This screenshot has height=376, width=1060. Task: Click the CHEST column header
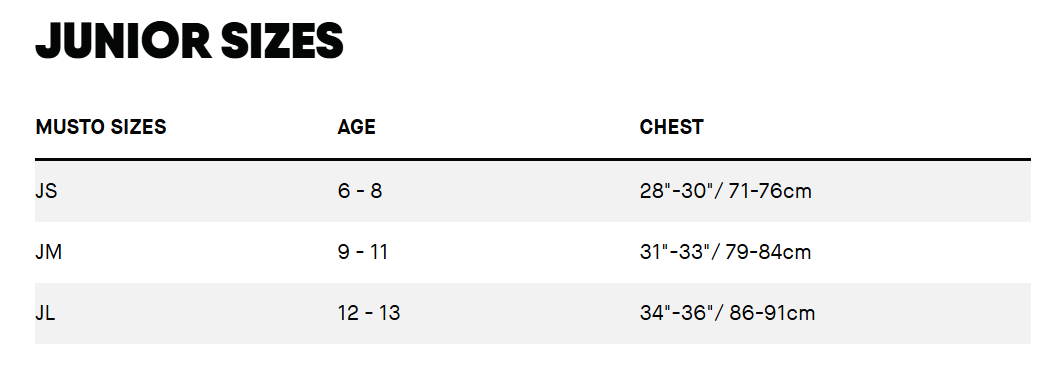[x=671, y=127]
